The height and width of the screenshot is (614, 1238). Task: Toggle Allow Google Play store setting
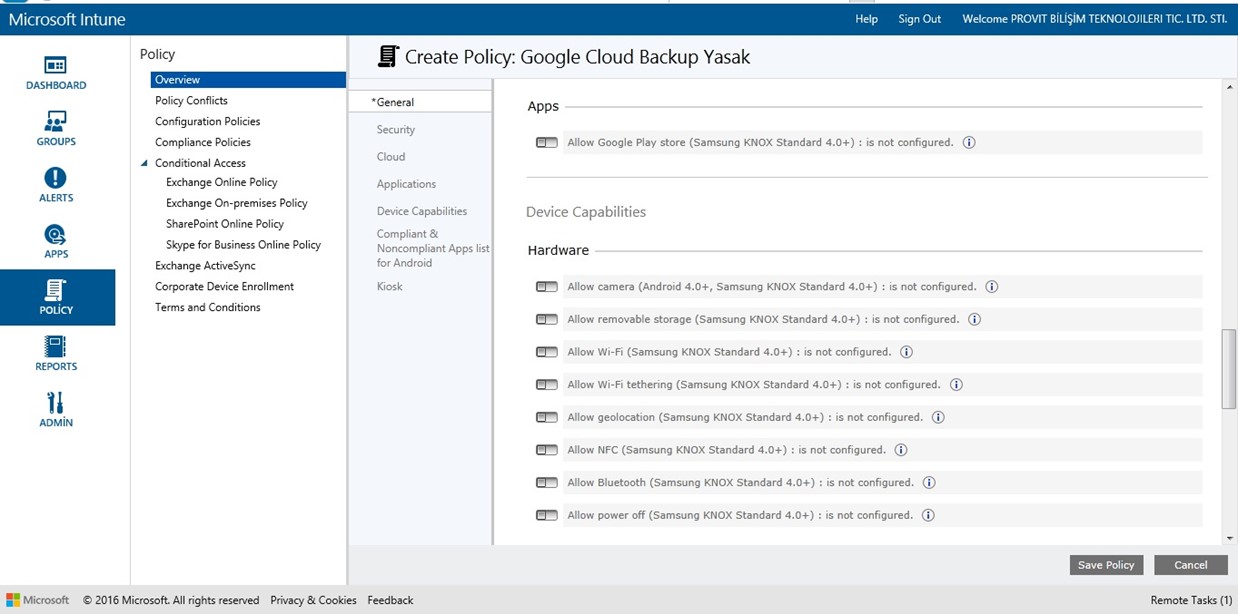click(546, 143)
